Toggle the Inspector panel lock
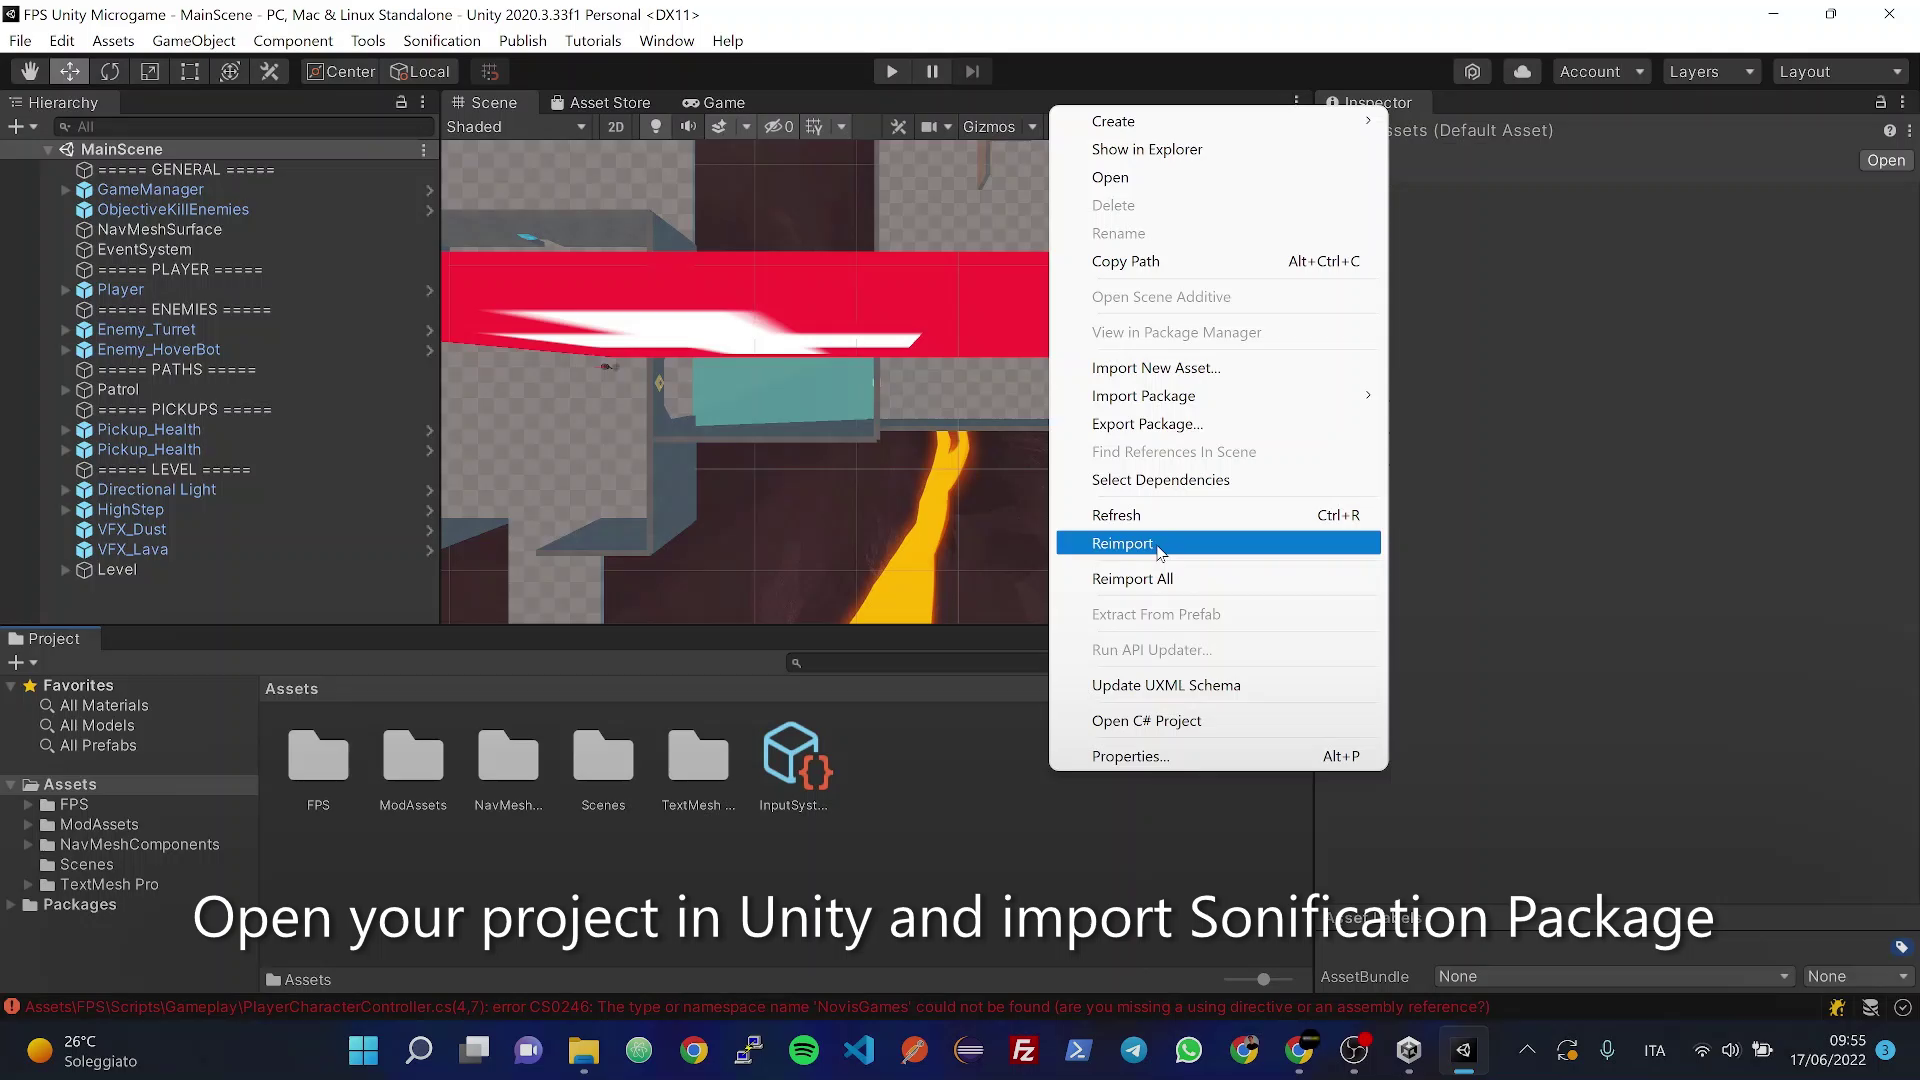Viewport: 1920px width, 1080px height. click(1880, 102)
